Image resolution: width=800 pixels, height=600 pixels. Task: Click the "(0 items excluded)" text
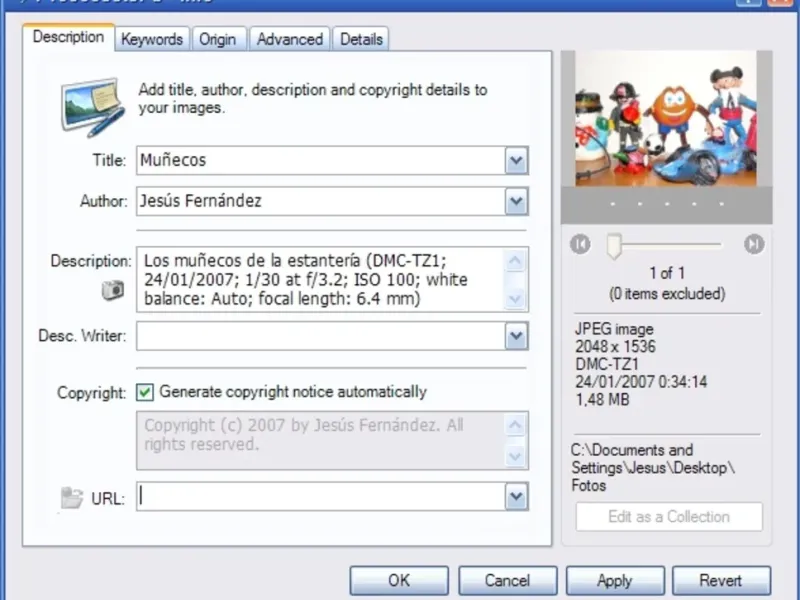click(x=667, y=294)
